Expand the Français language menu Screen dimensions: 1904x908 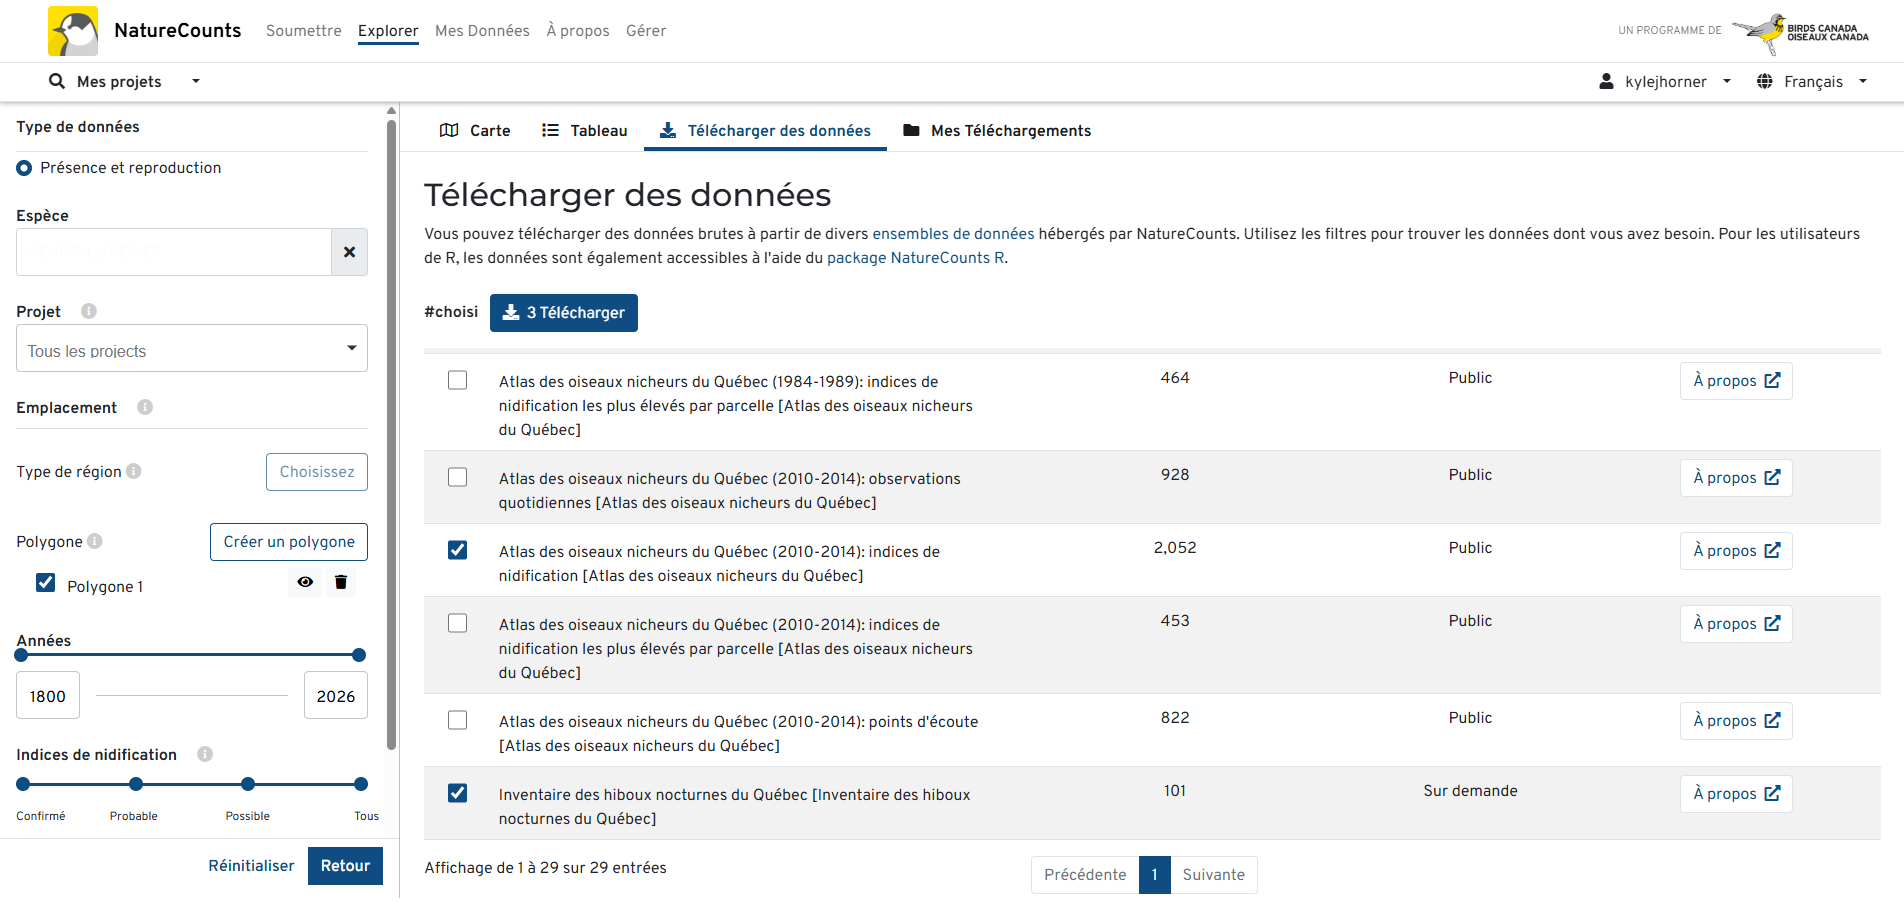tap(1811, 82)
